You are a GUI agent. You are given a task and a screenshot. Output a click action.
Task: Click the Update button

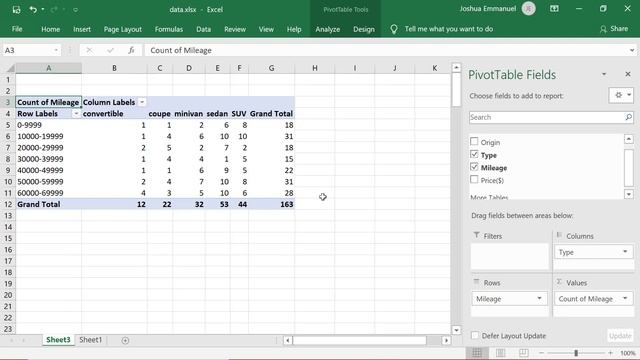(x=620, y=336)
